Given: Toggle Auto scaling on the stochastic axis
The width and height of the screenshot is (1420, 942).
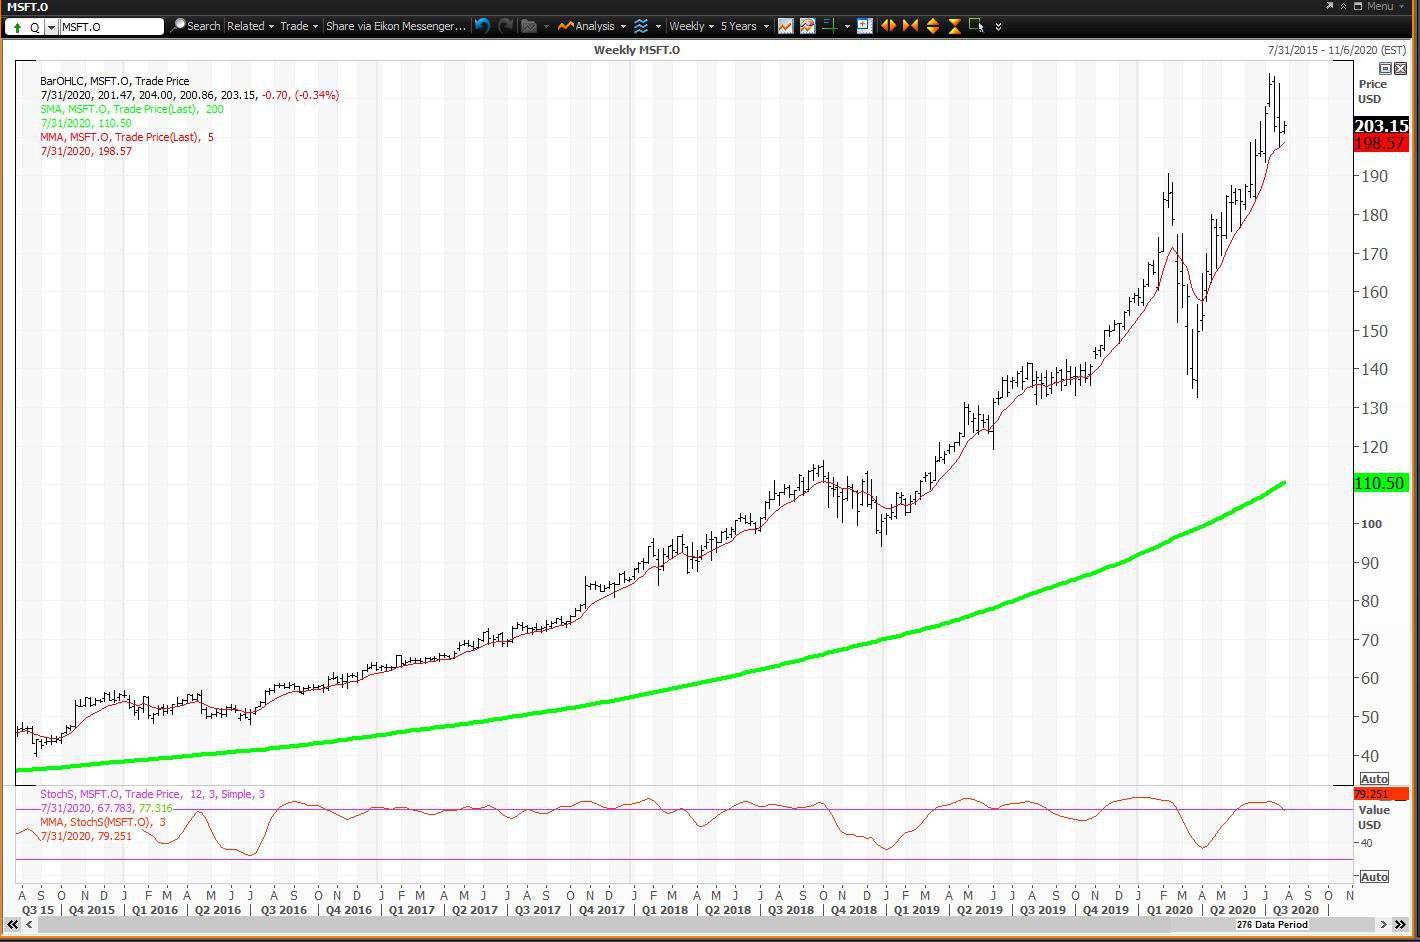Looking at the screenshot, I should point(1374,877).
